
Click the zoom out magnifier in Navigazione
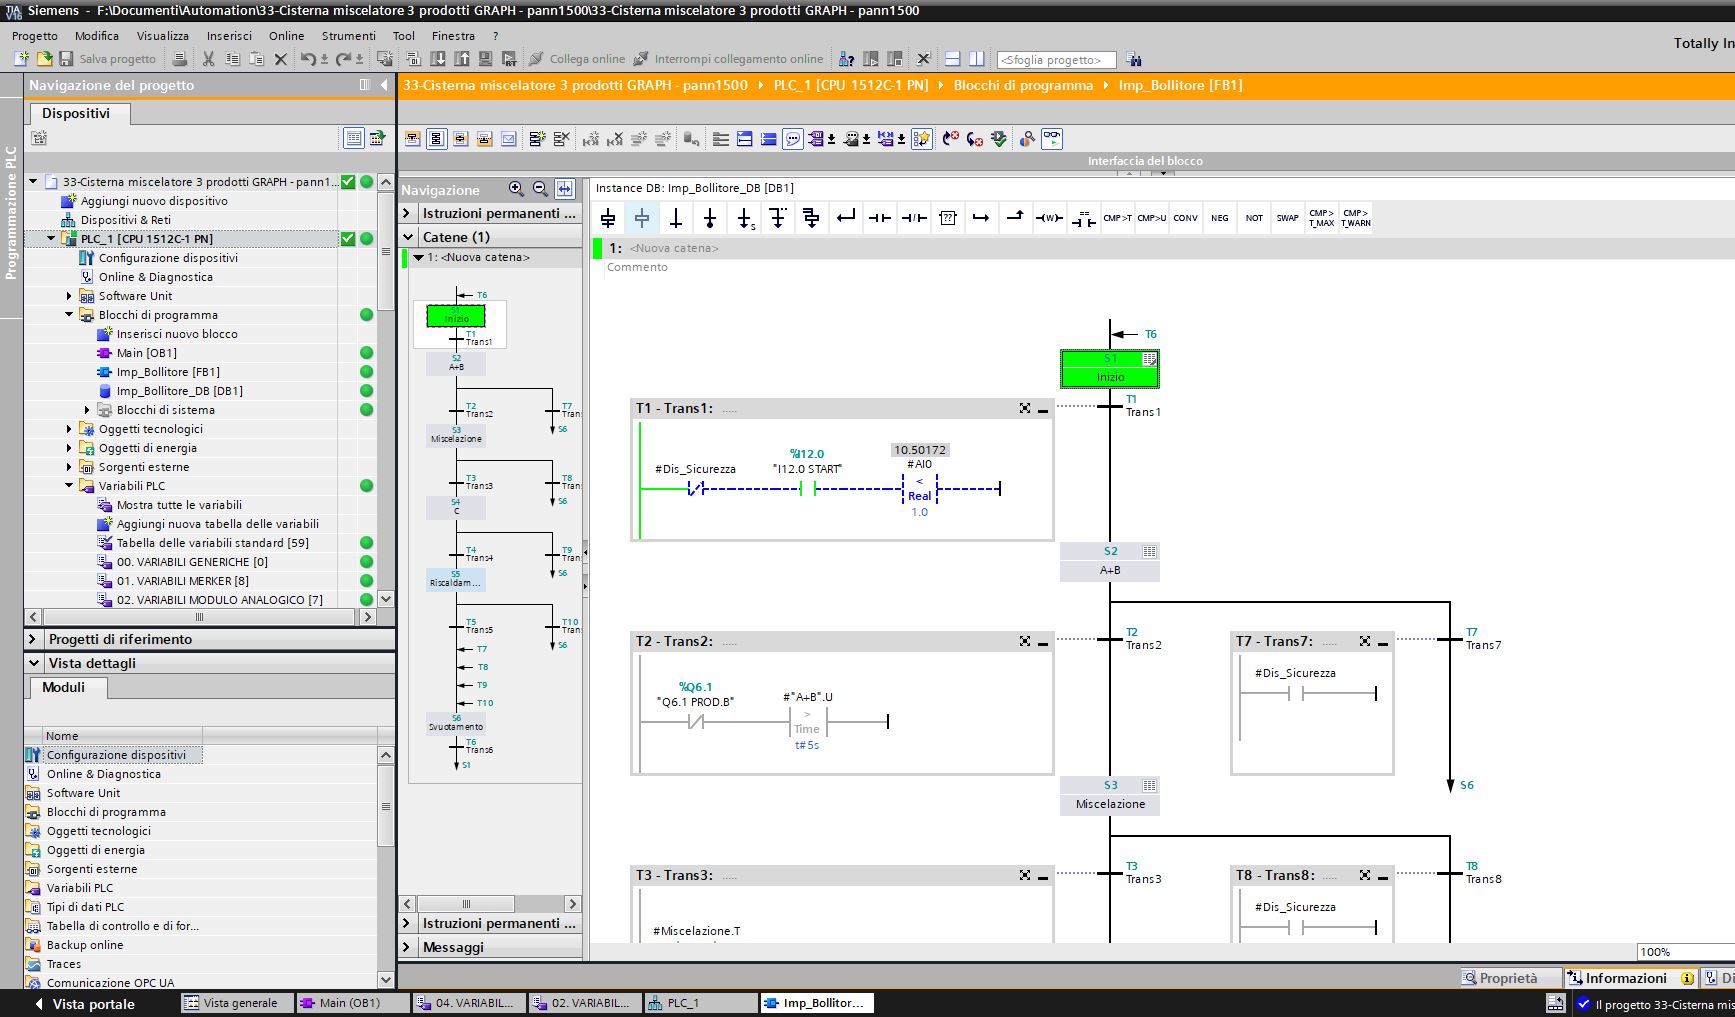click(x=540, y=188)
